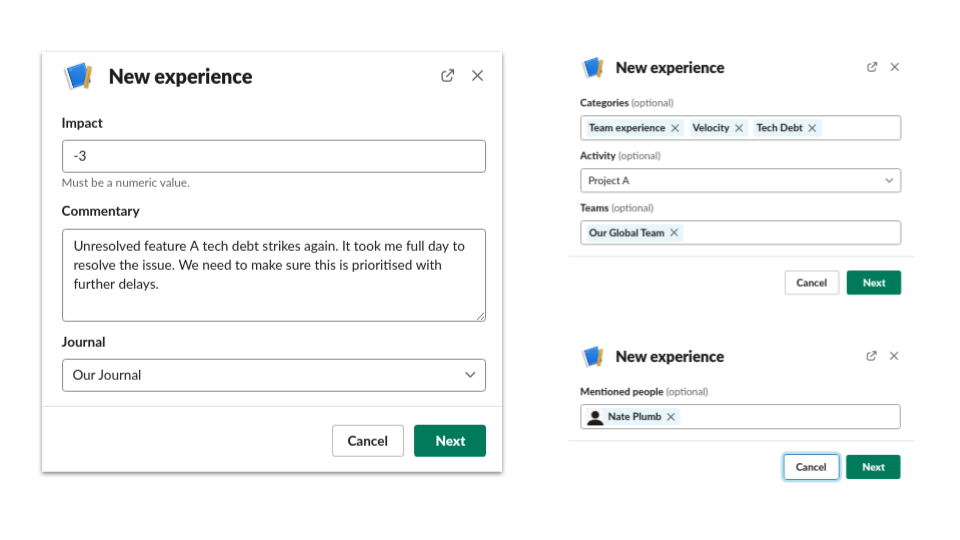Screen dimensions: 960x540
Task: Open the Activity dropdown showing Project A
Action: click(740, 181)
